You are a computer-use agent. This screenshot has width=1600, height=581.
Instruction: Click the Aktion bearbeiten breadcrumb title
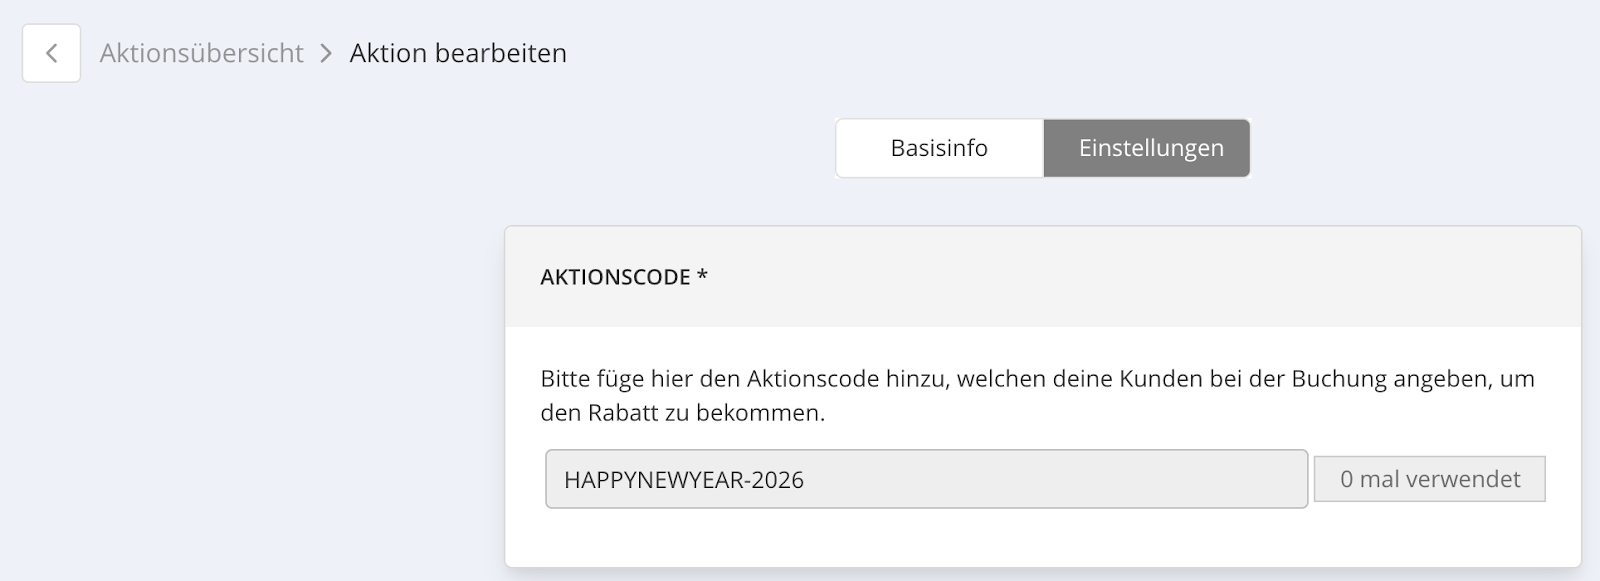[458, 53]
